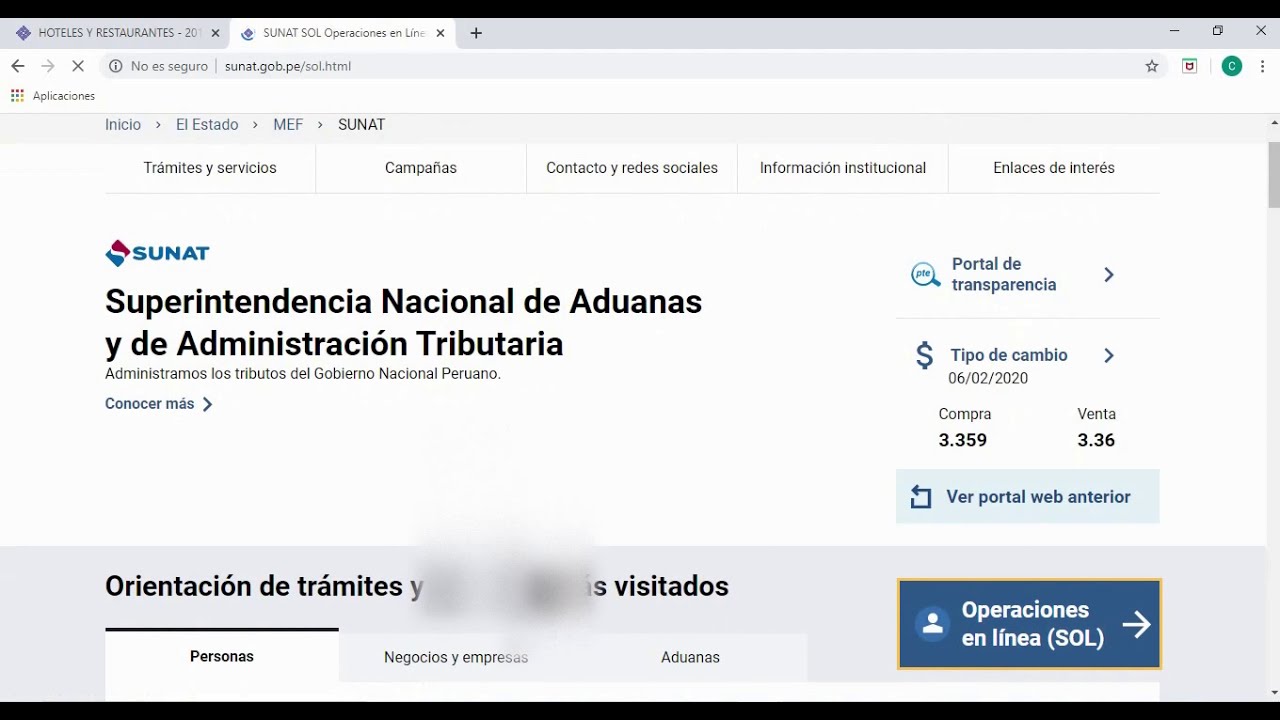Bookmark this page with the star icon
Image resolution: width=1280 pixels, height=720 pixels.
point(1152,66)
